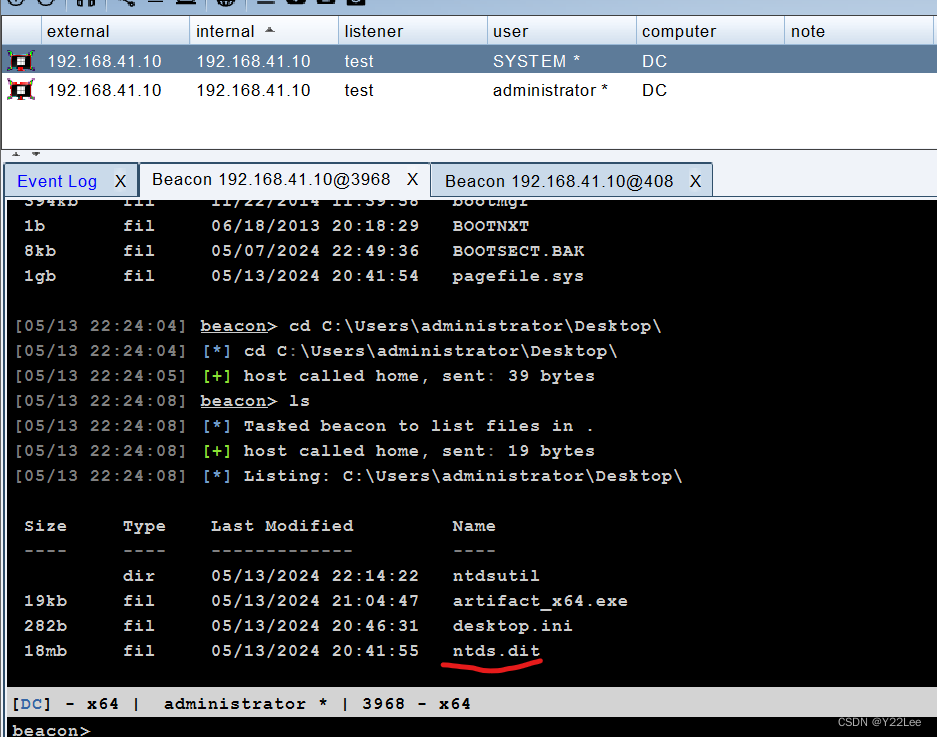Screen dimensions: 937x737
Task: Click the test listener cell in SYSTEM row
Action: [x=359, y=61]
